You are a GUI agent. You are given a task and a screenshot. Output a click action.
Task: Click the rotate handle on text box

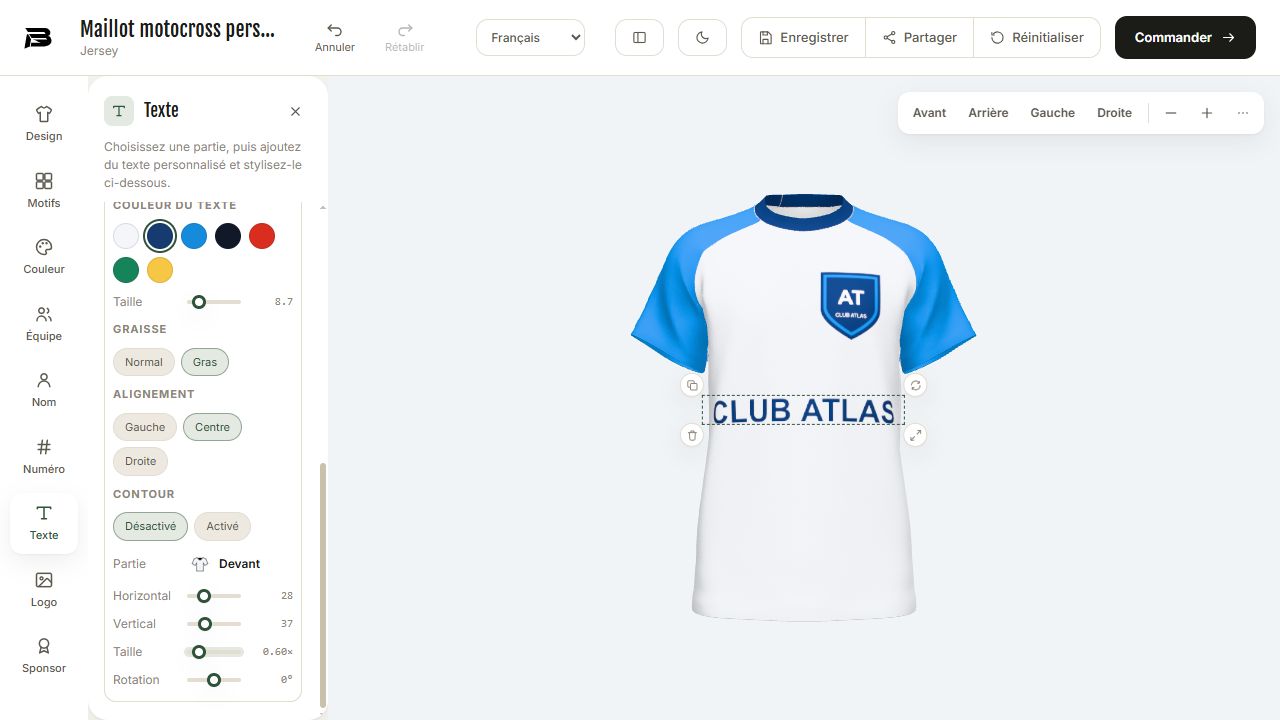pyautogui.click(x=915, y=385)
